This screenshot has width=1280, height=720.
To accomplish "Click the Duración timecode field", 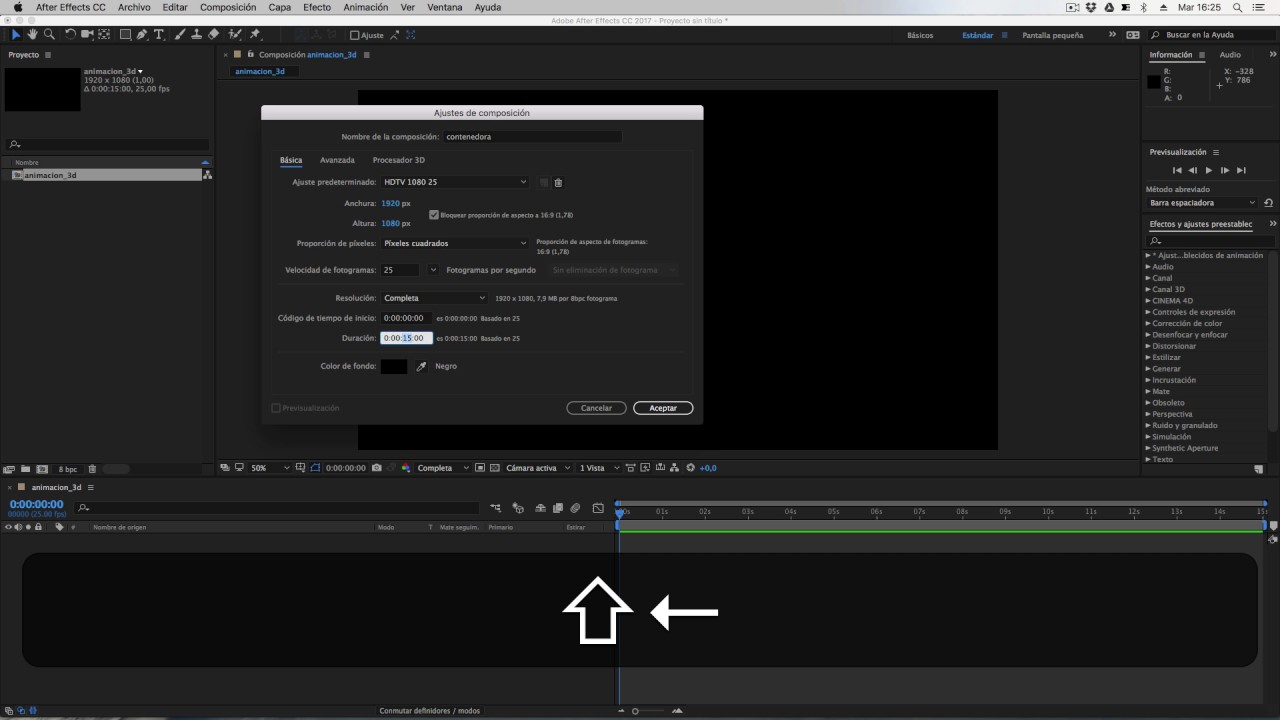I will (407, 338).
